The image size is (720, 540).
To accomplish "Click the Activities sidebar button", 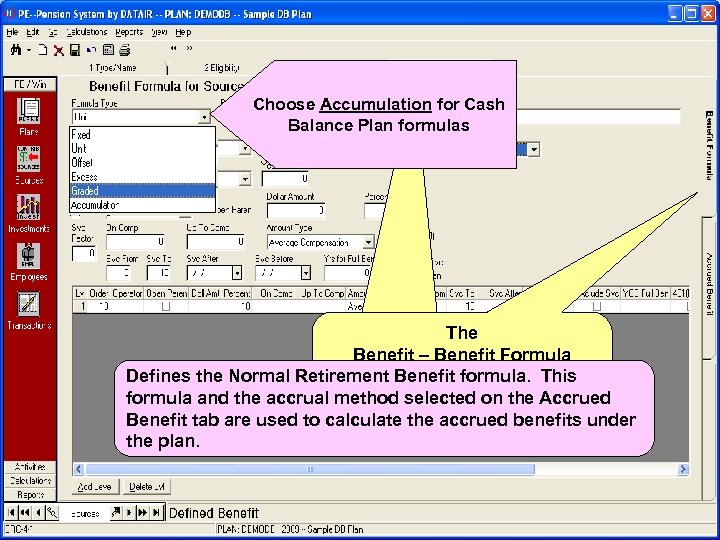I will pos(30,467).
